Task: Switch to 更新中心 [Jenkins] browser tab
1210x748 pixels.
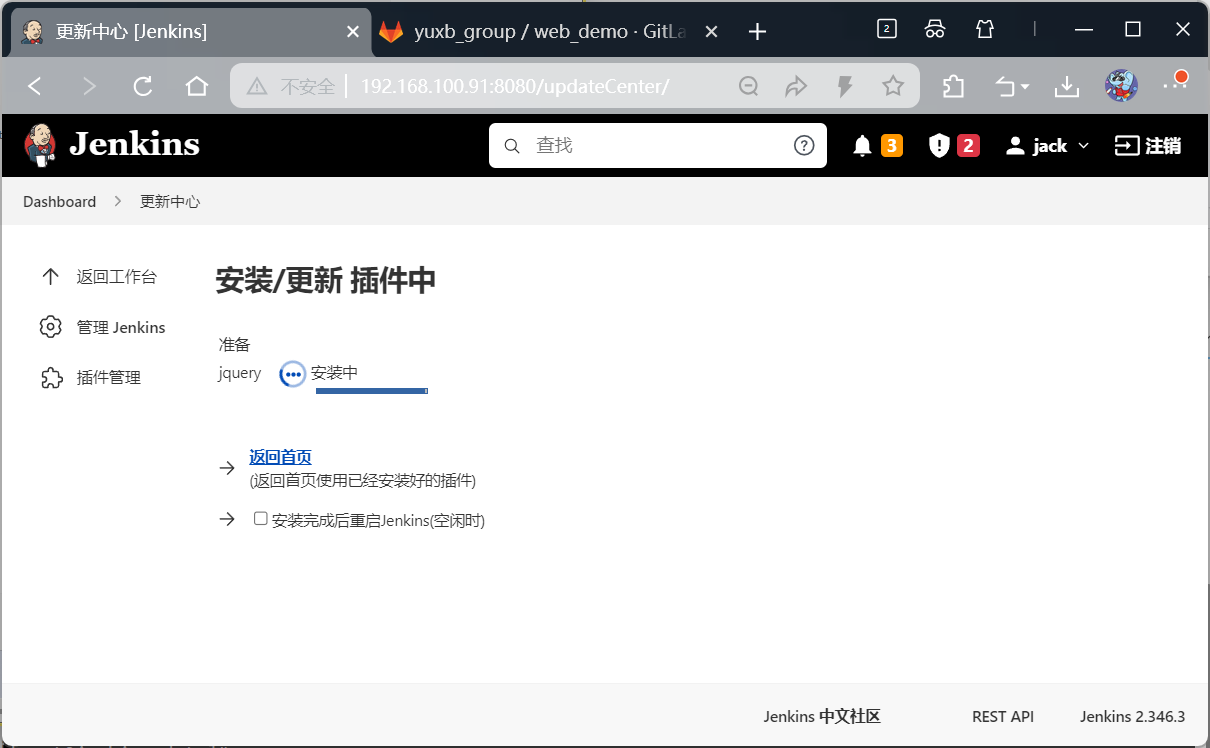Action: (190, 32)
